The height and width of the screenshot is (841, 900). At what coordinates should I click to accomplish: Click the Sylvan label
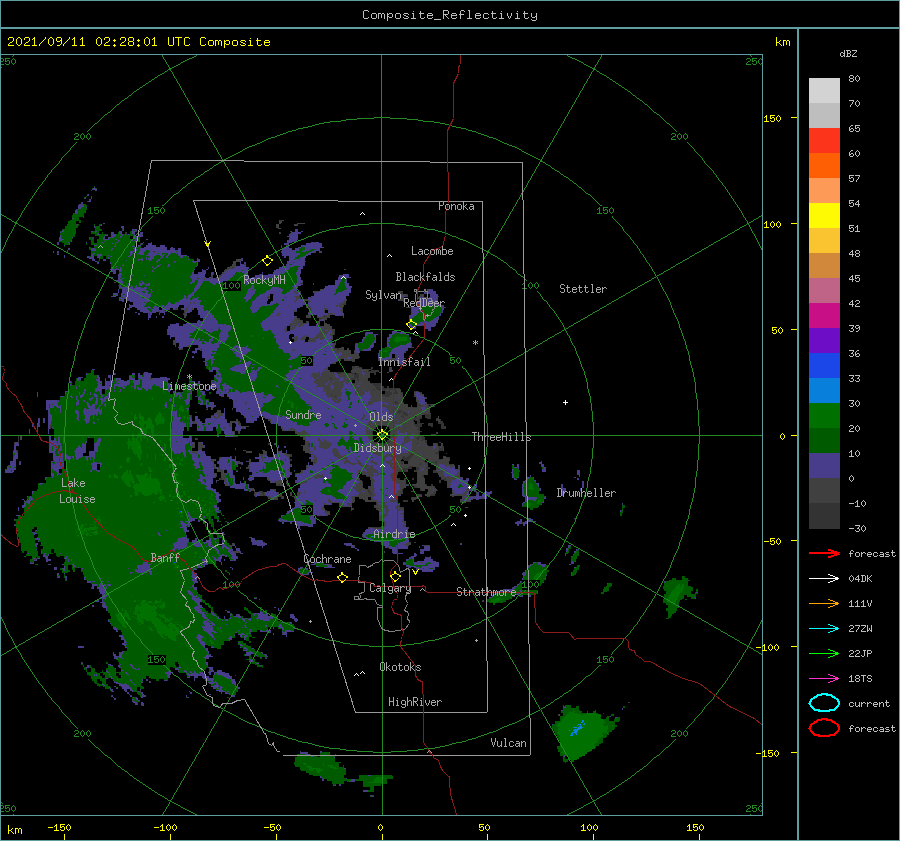point(384,295)
